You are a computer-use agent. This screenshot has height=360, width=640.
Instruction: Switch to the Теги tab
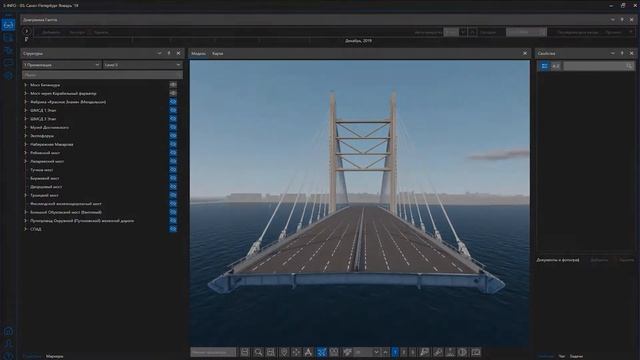click(x=562, y=356)
